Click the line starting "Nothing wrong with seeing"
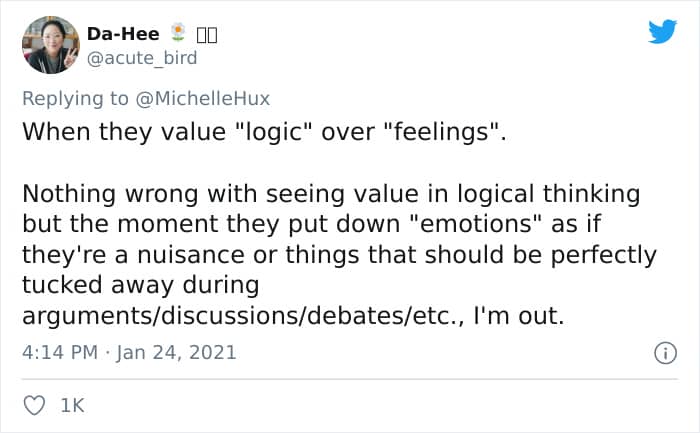Screen dimensions: 700x433 point(330,193)
